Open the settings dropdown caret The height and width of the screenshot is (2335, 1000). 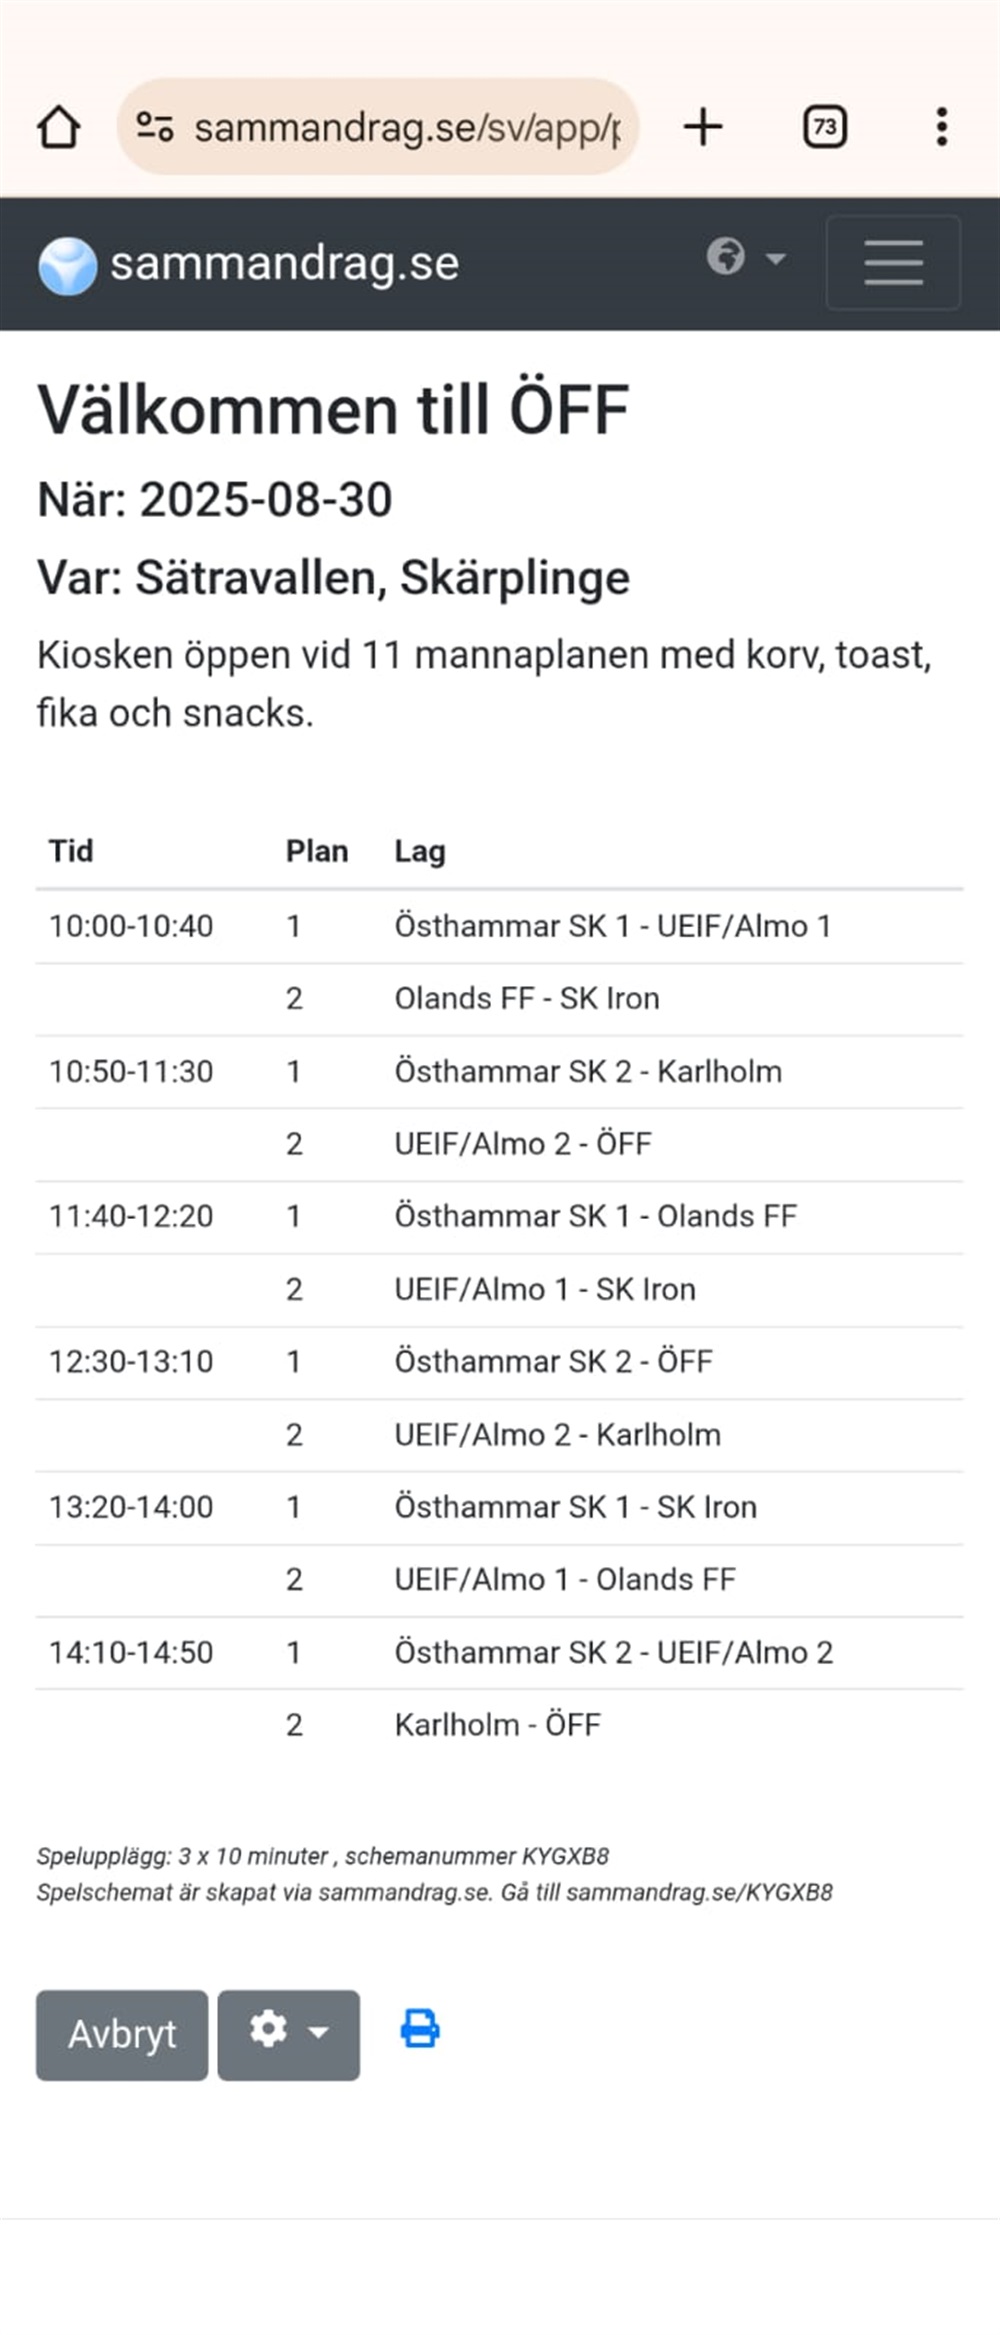(319, 2031)
